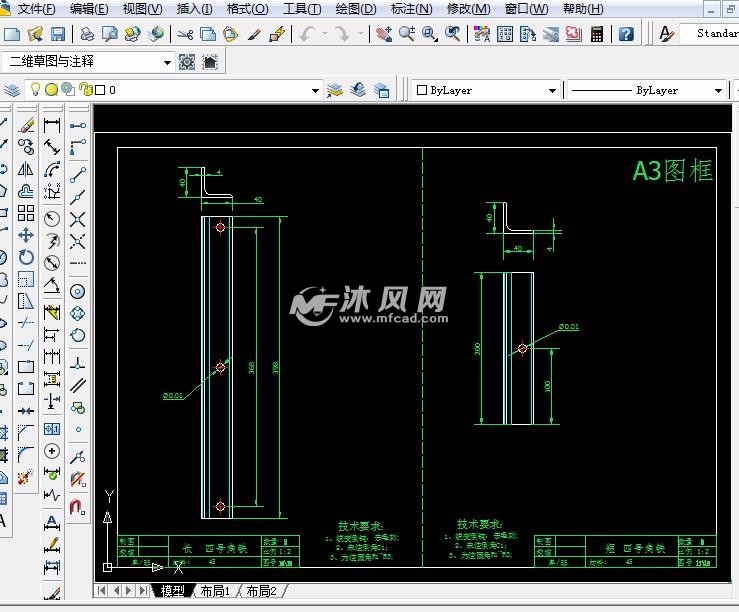Image resolution: width=739 pixels, height=612 pixels.
Task: Select the Move tool
Action: [26, 235]
